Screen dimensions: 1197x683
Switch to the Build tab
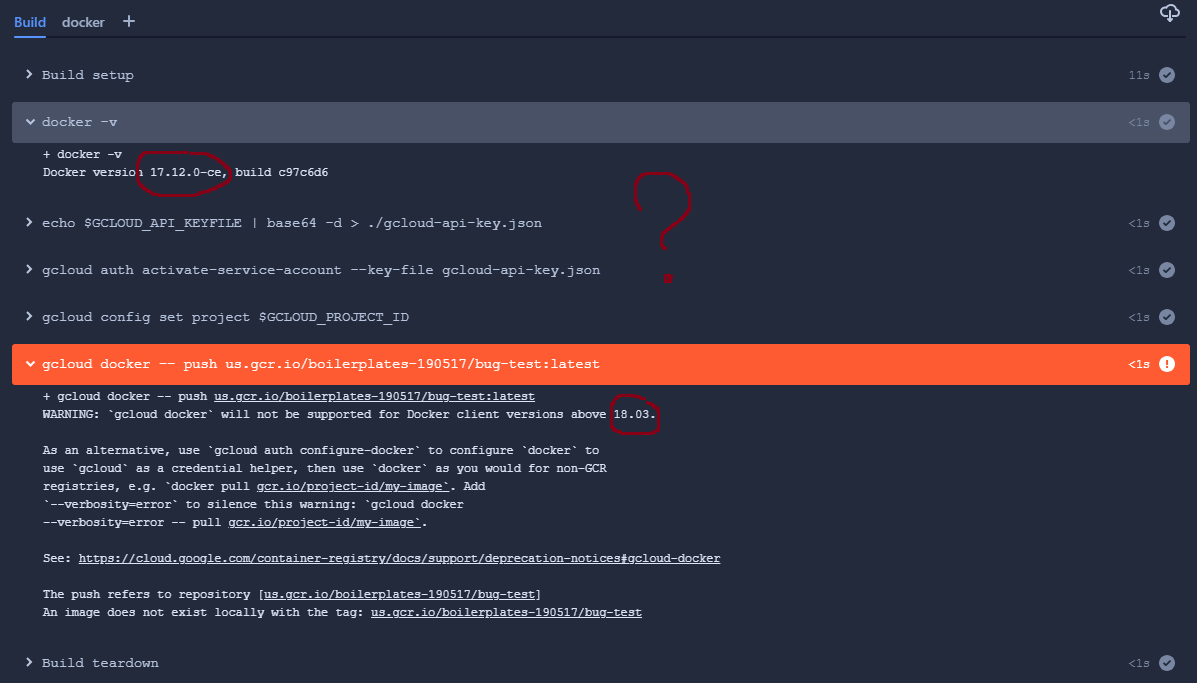click(x=30, y=22)
